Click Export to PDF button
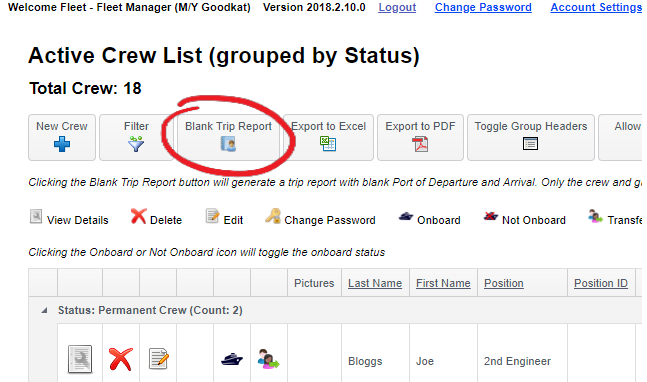The height and width of the screenshot is (382, 647). pyautogui.click(x=420, y=137)
